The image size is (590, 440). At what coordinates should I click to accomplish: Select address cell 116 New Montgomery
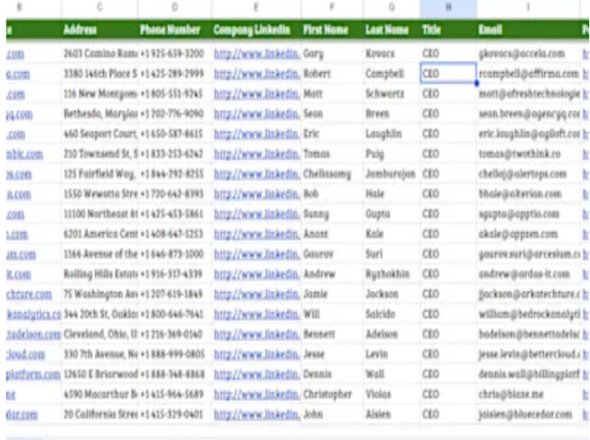[x=99, y=94]
